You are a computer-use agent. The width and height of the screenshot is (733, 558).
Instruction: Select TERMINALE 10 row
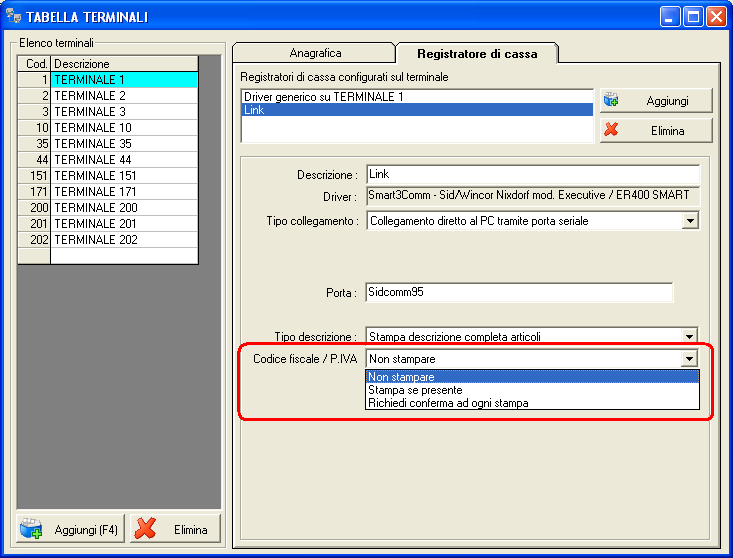tap(124, 128)
